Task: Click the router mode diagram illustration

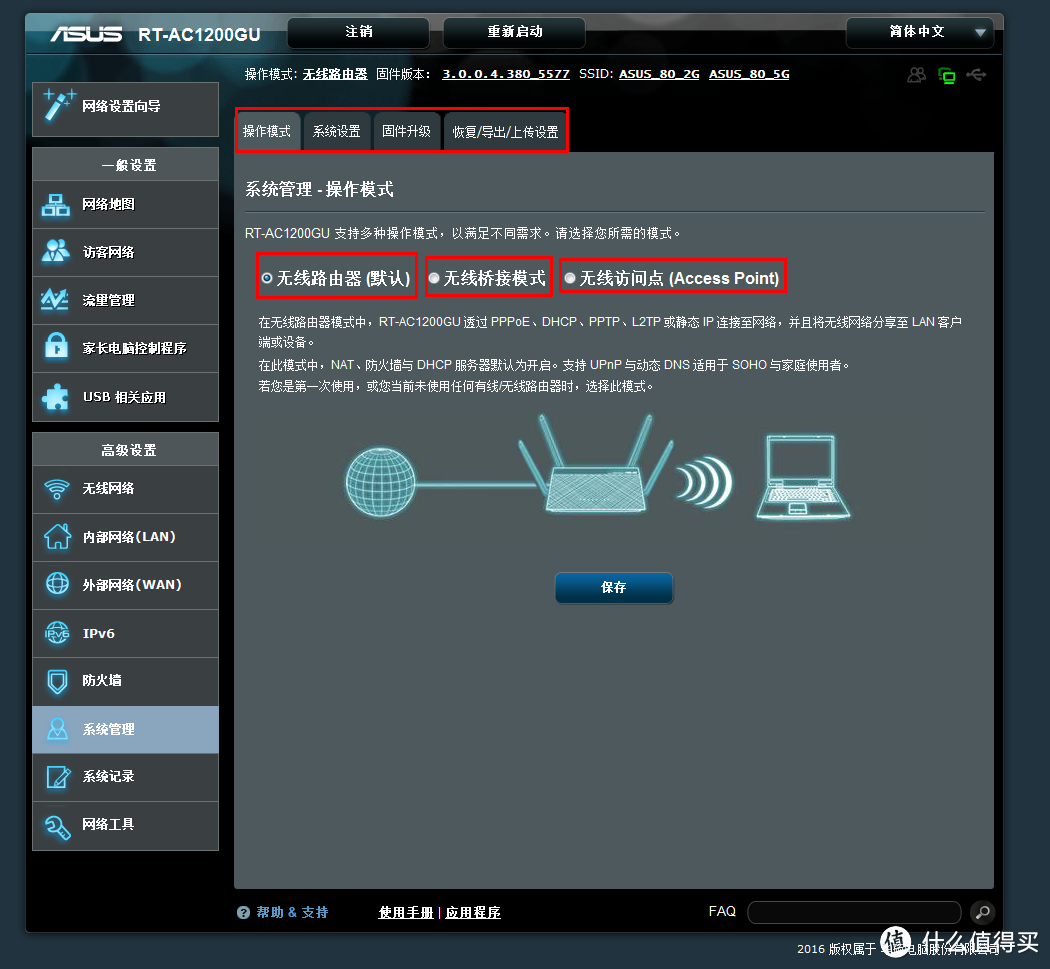Action: 597,467
